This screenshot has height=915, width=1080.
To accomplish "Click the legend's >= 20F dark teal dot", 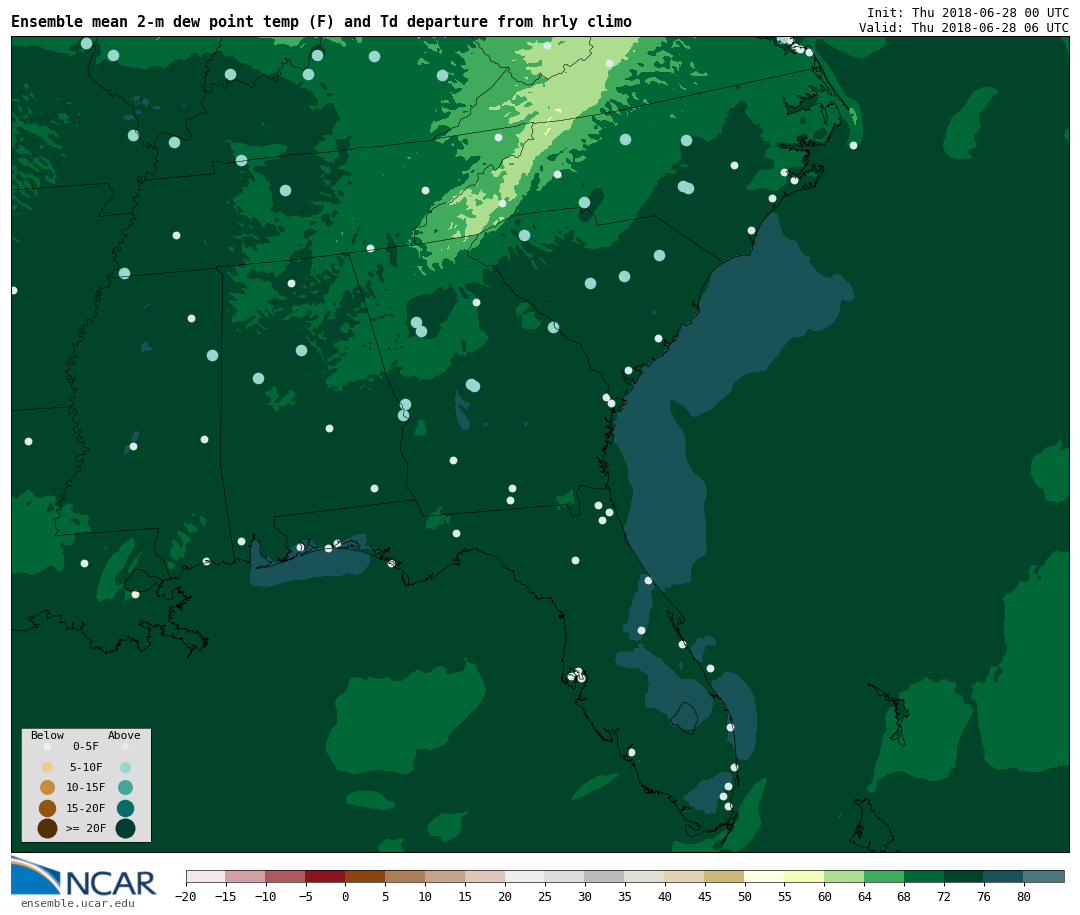I will click(125, 828).
